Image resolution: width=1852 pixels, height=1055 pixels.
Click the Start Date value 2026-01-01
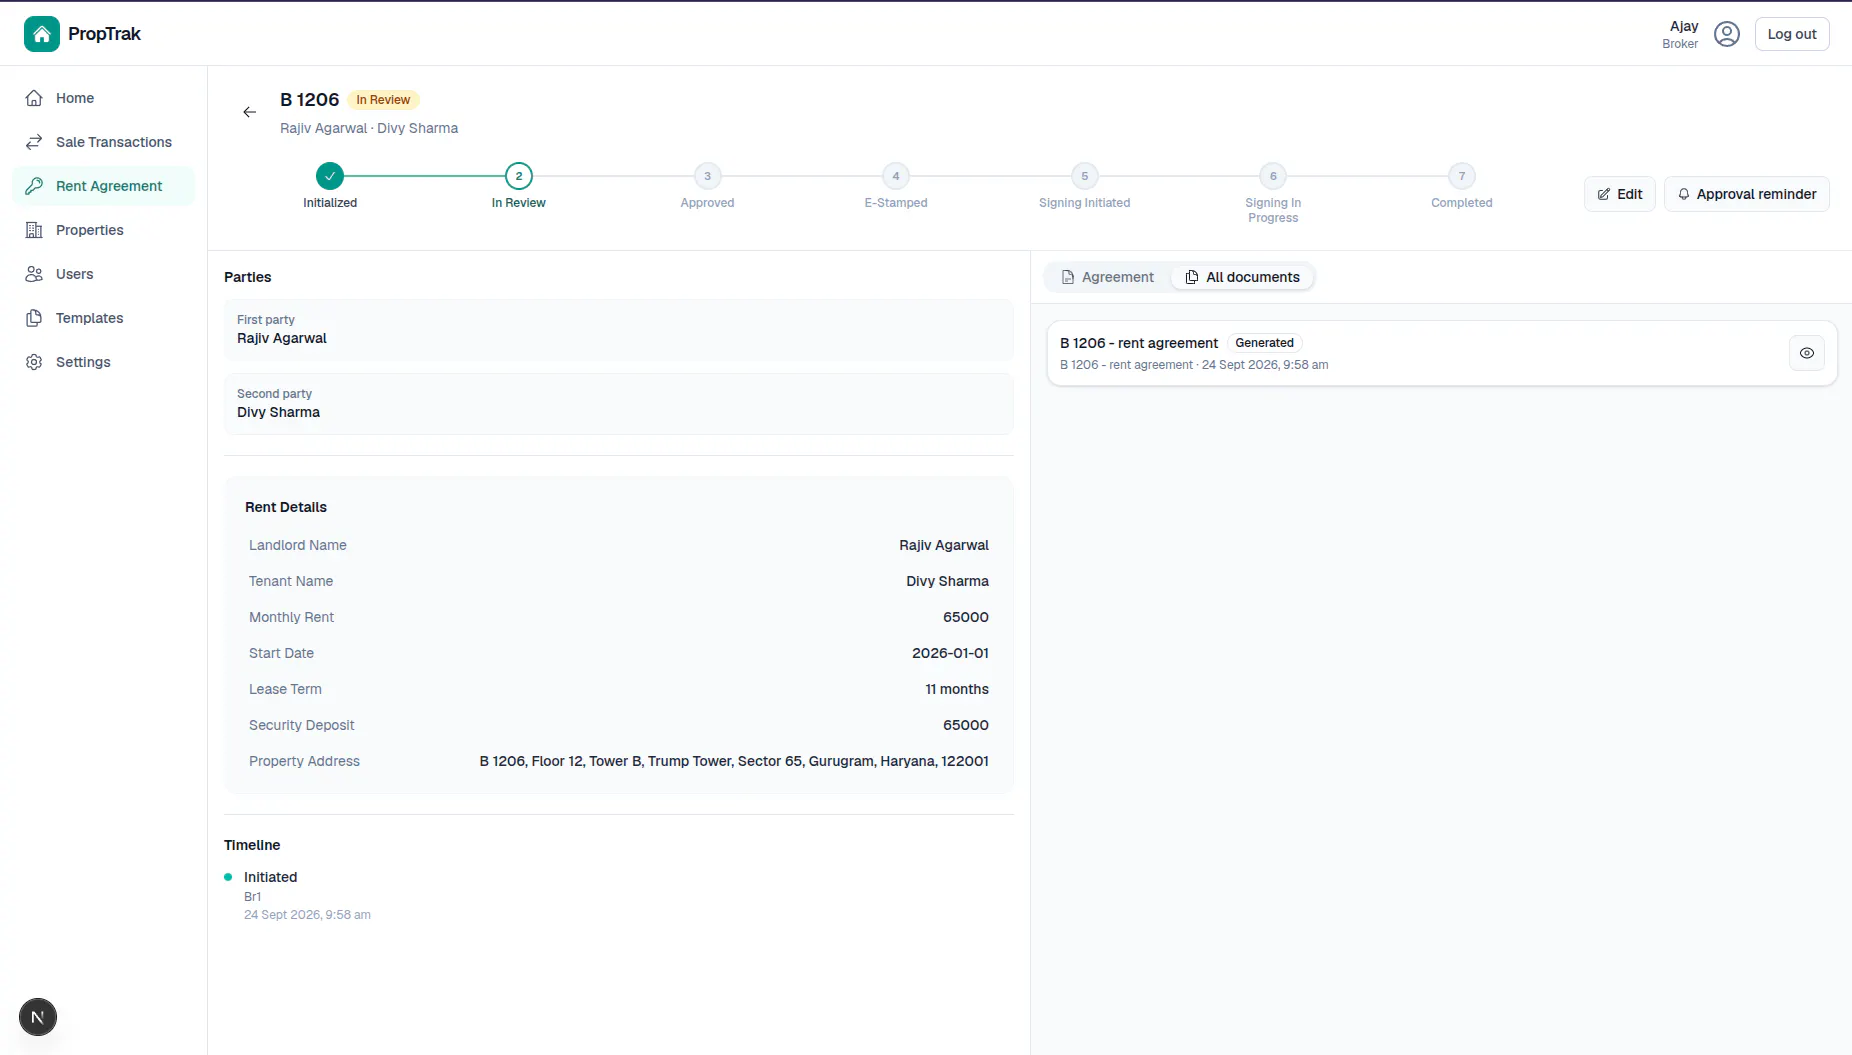click(x=950, y=653)
